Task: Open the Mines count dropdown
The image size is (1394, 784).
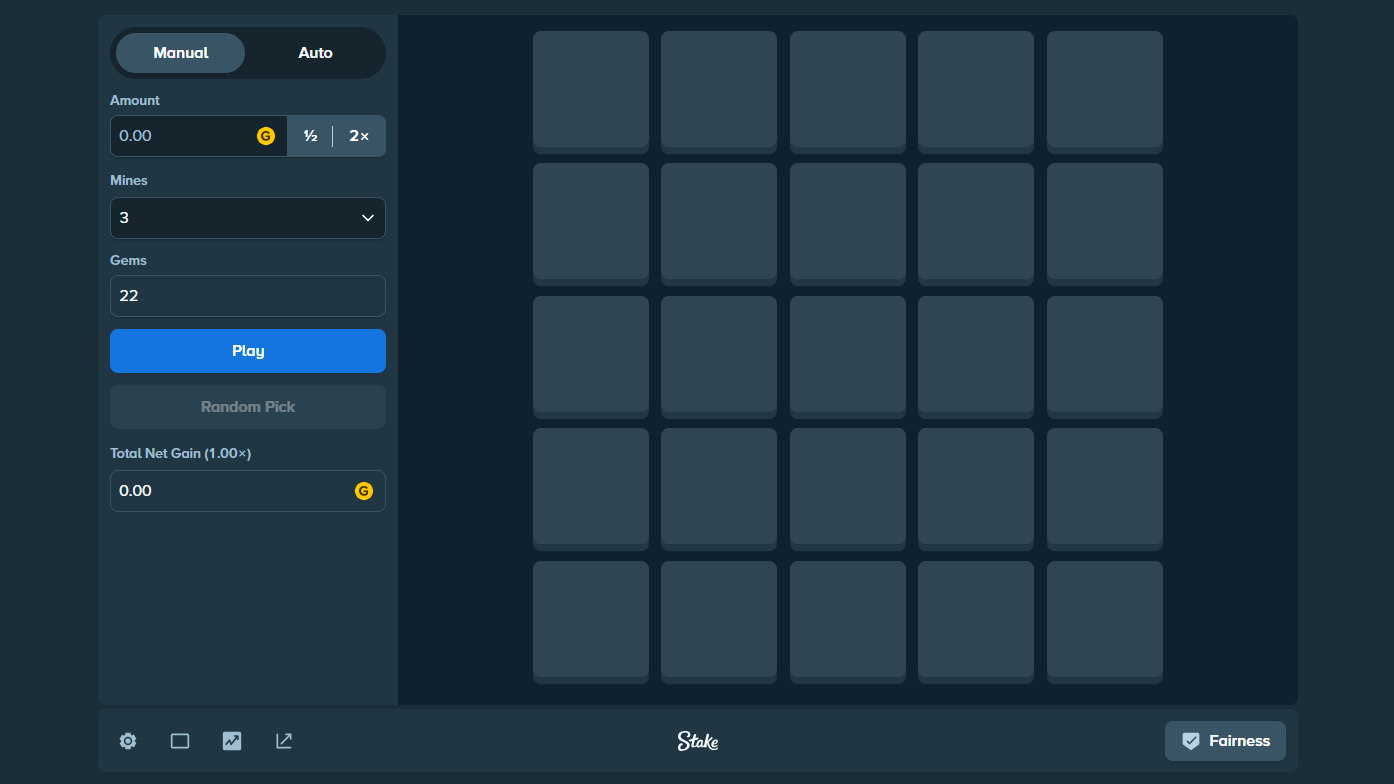Action: [x=247, y=217]
